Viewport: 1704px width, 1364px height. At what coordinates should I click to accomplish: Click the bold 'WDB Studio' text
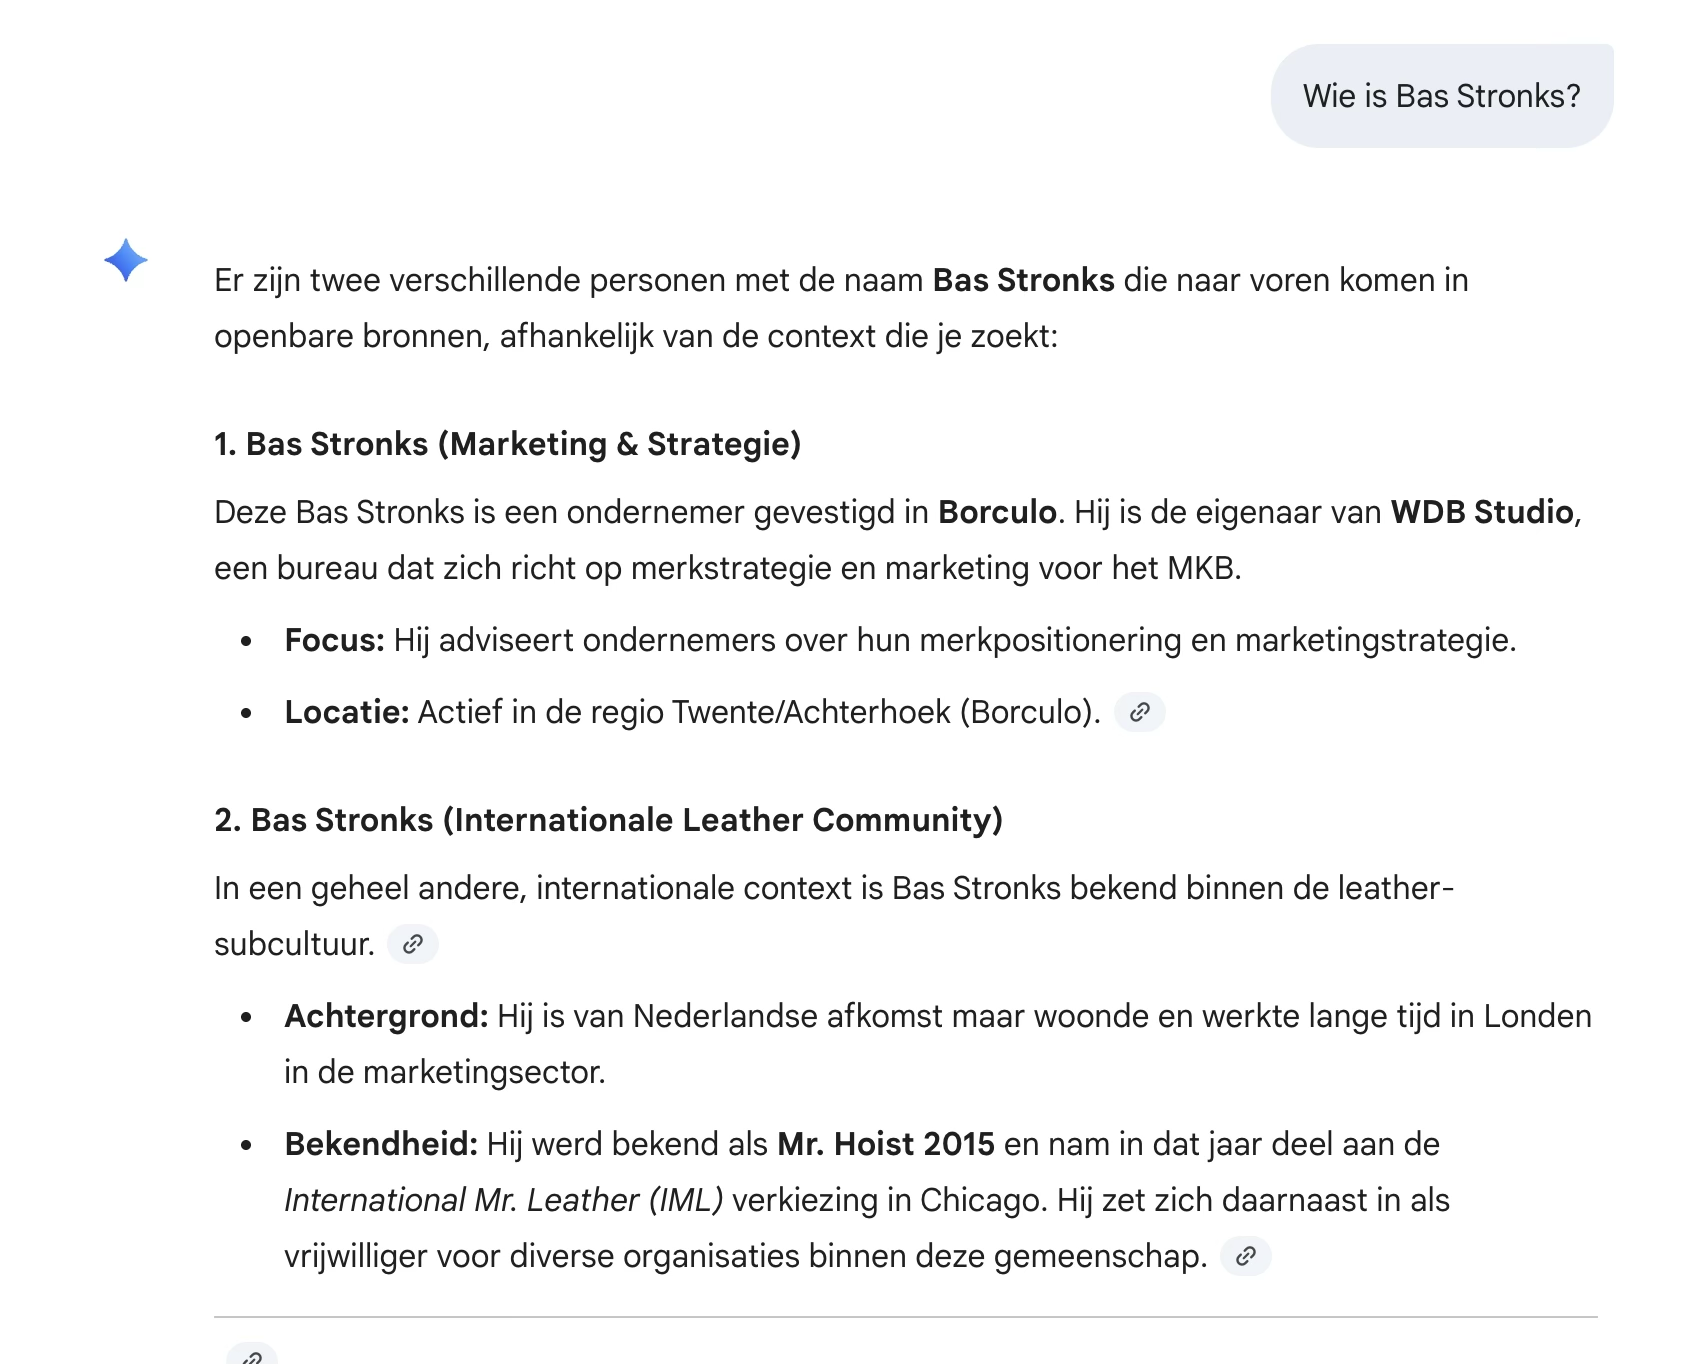click(1482, 515)
